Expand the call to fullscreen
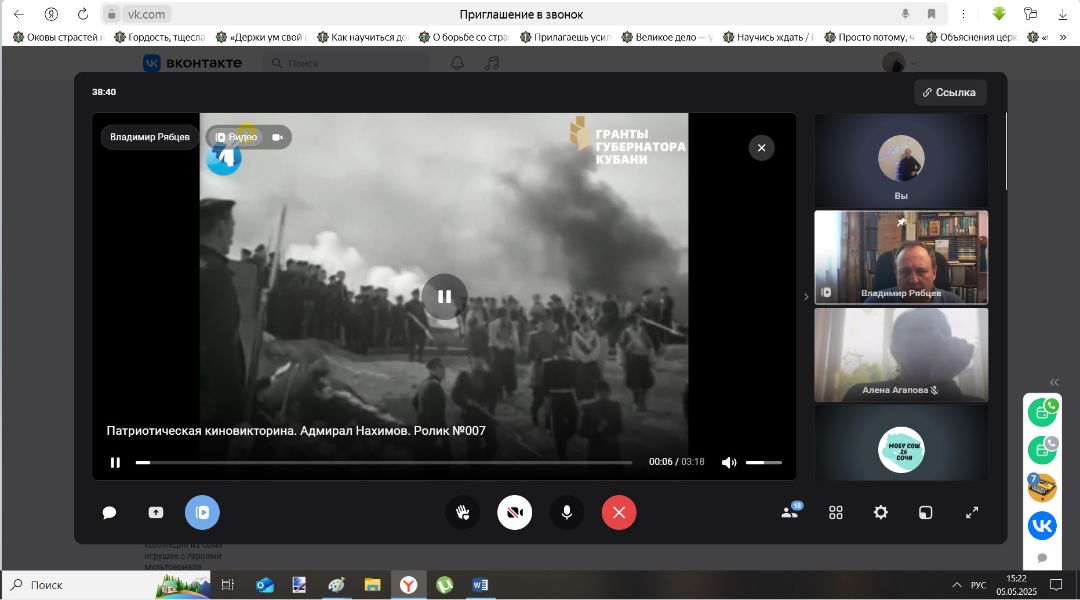The height and width of the screenshot is (600, 1080). point(972,513)
